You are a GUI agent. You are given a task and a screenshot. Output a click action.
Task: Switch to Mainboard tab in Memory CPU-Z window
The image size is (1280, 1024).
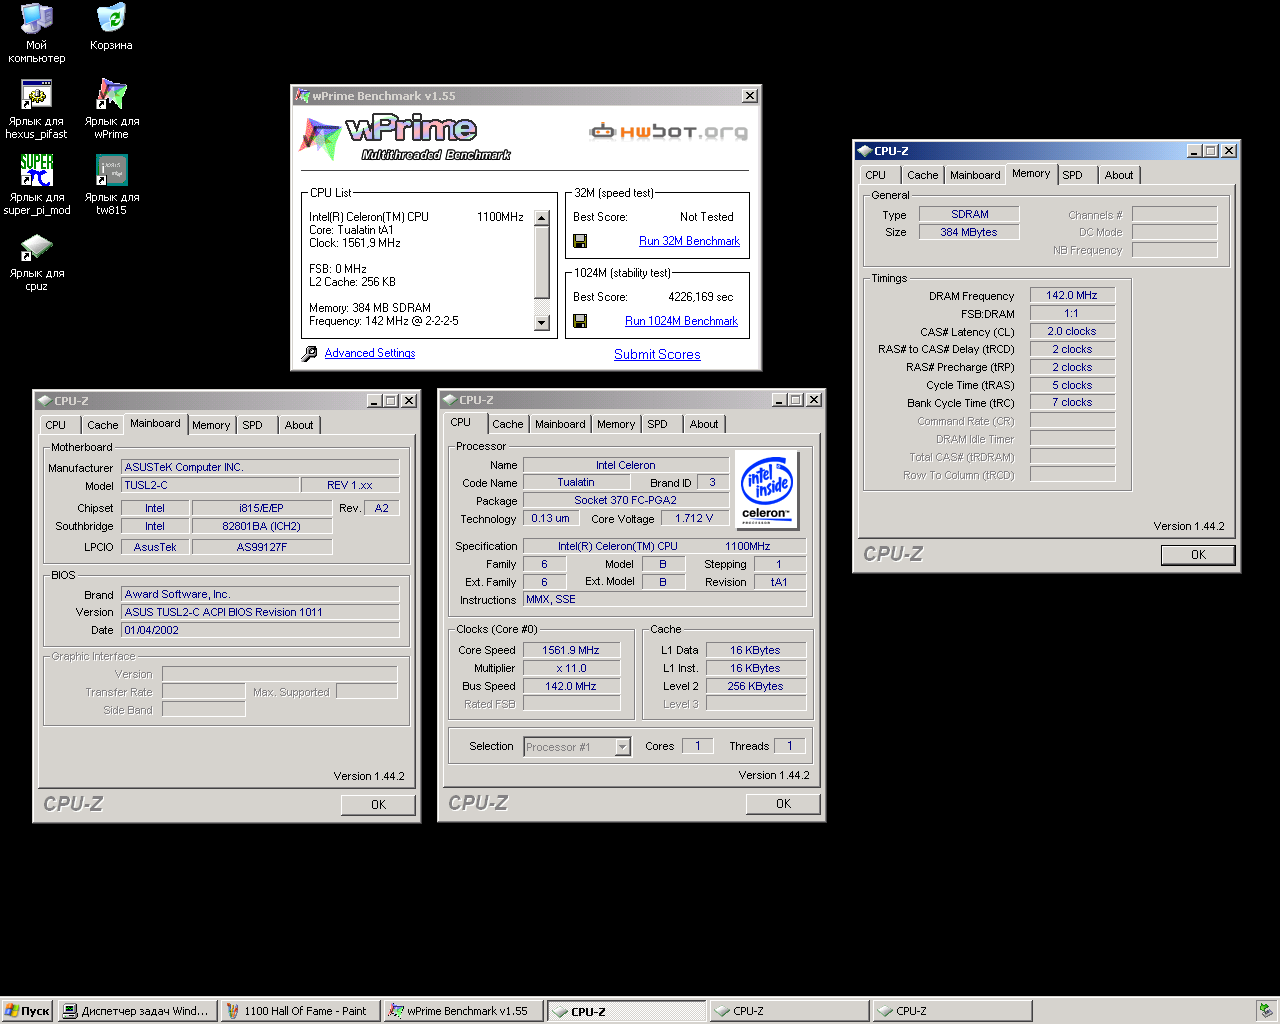[975, 175]
